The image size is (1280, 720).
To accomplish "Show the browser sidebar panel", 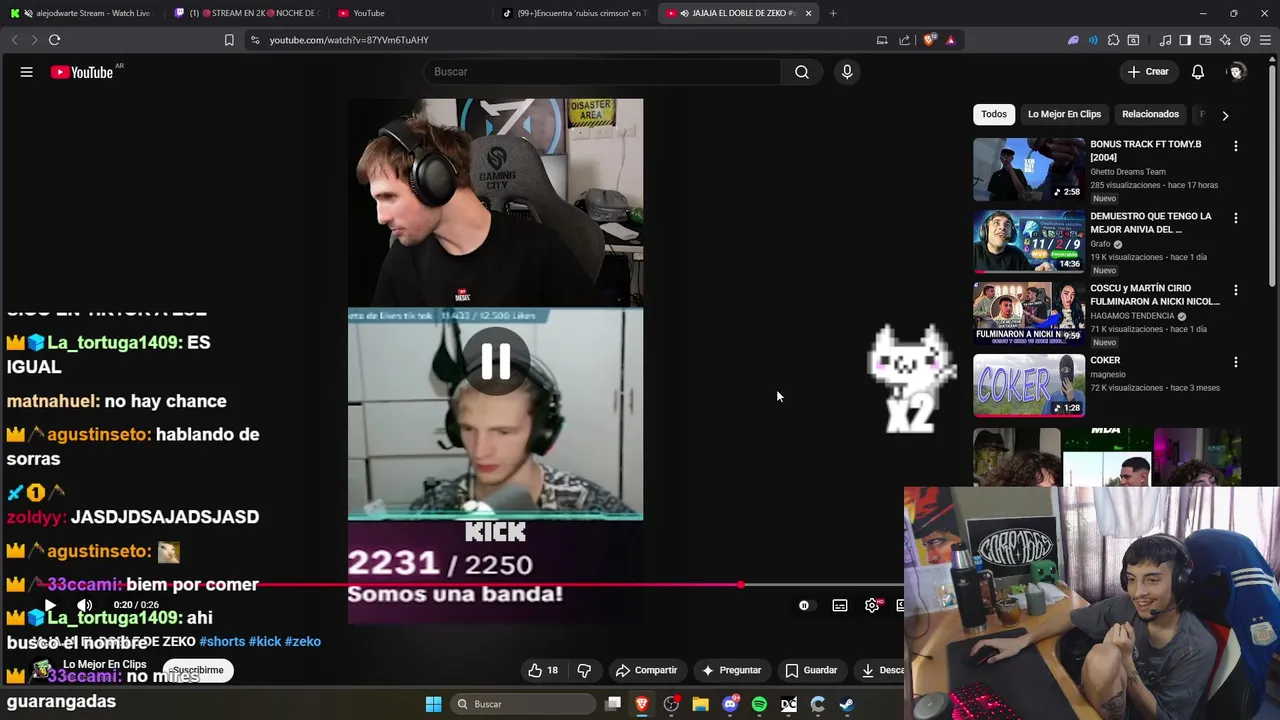I will coord(1185,40).
